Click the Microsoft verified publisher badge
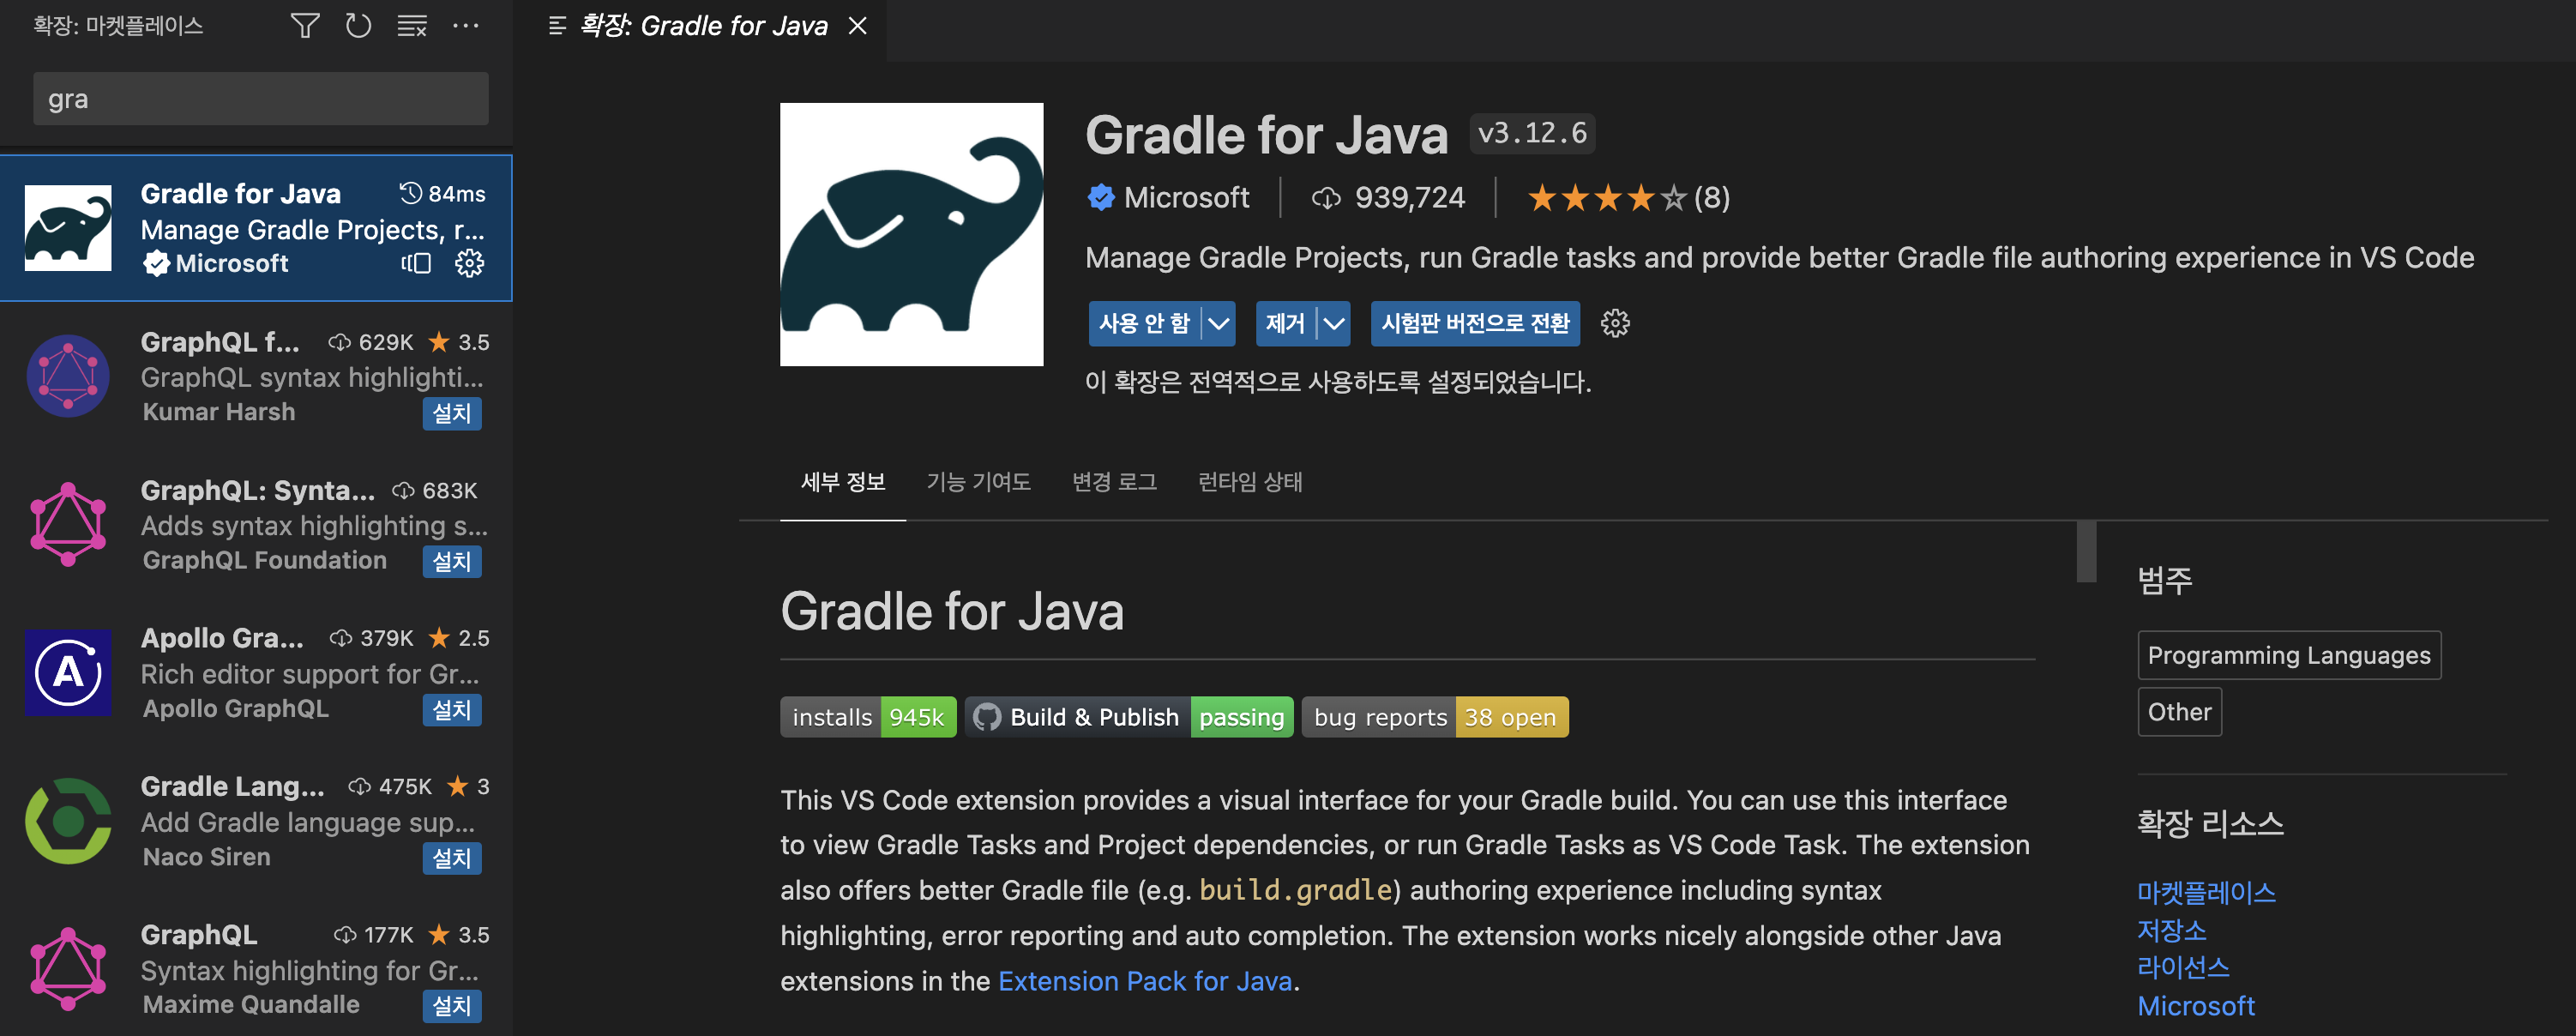2576x1036 pixels. click(1101, 198)
